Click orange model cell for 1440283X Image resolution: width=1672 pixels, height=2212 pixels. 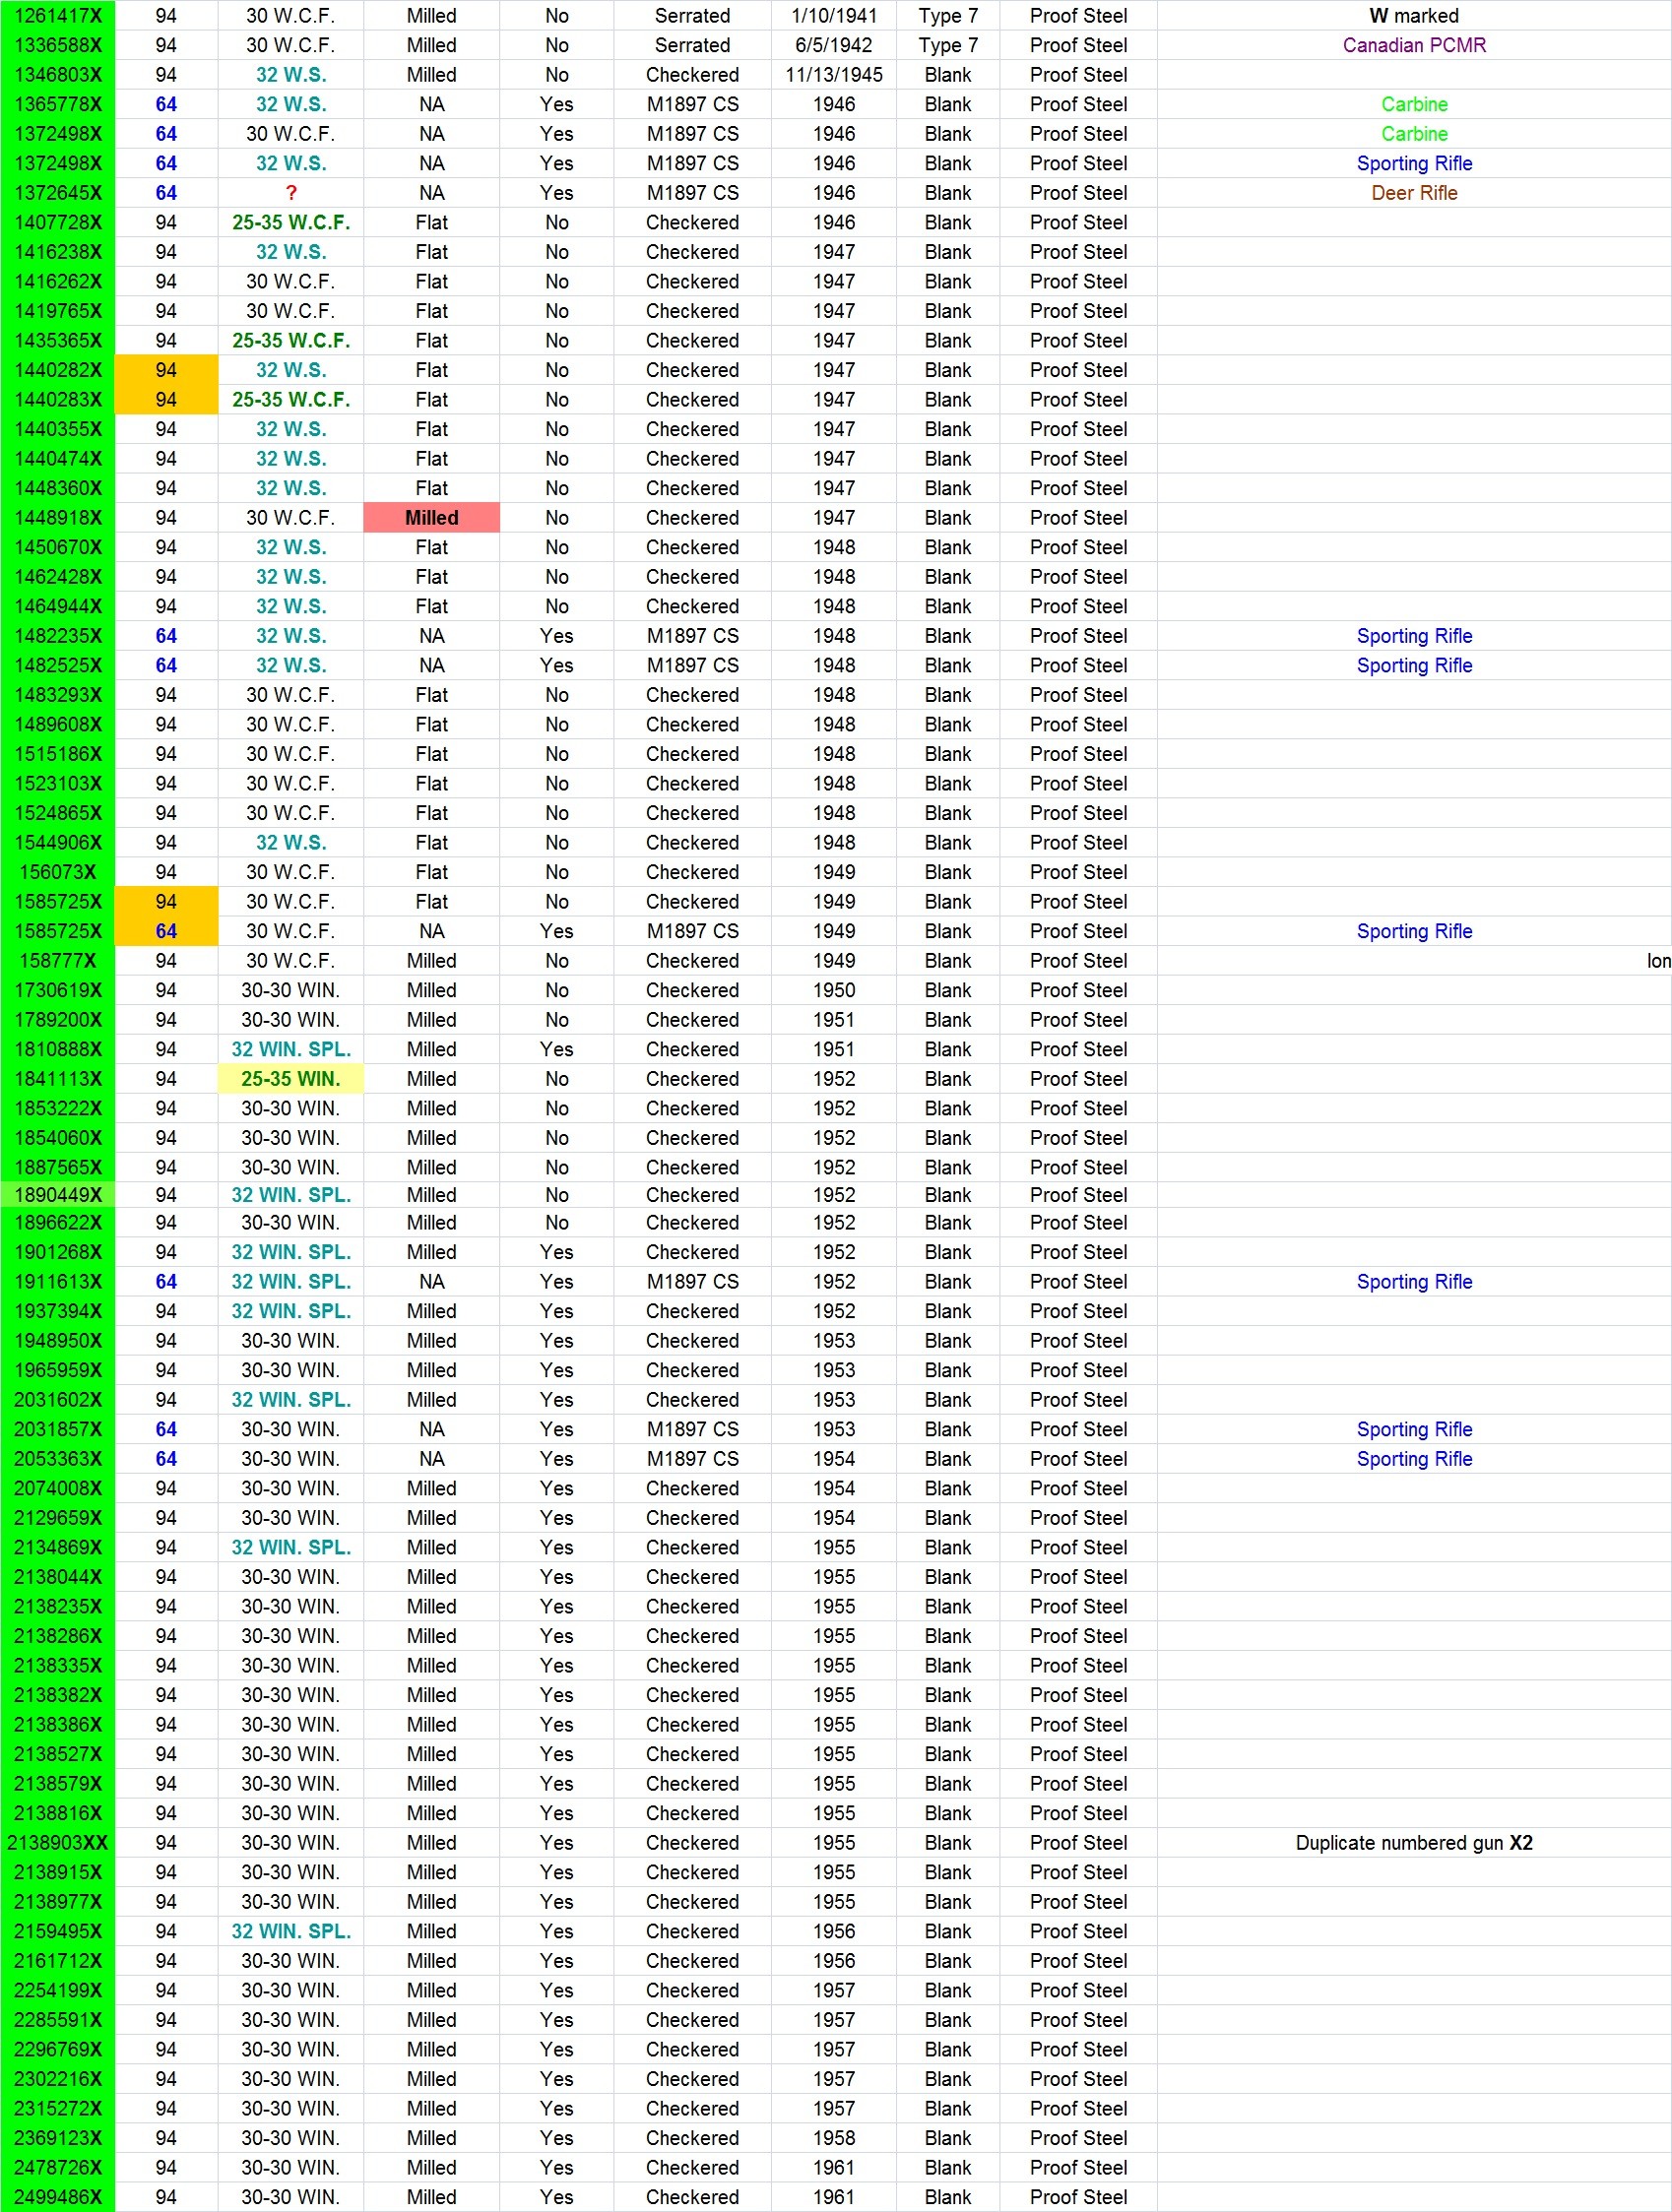[x=166, y=400]
